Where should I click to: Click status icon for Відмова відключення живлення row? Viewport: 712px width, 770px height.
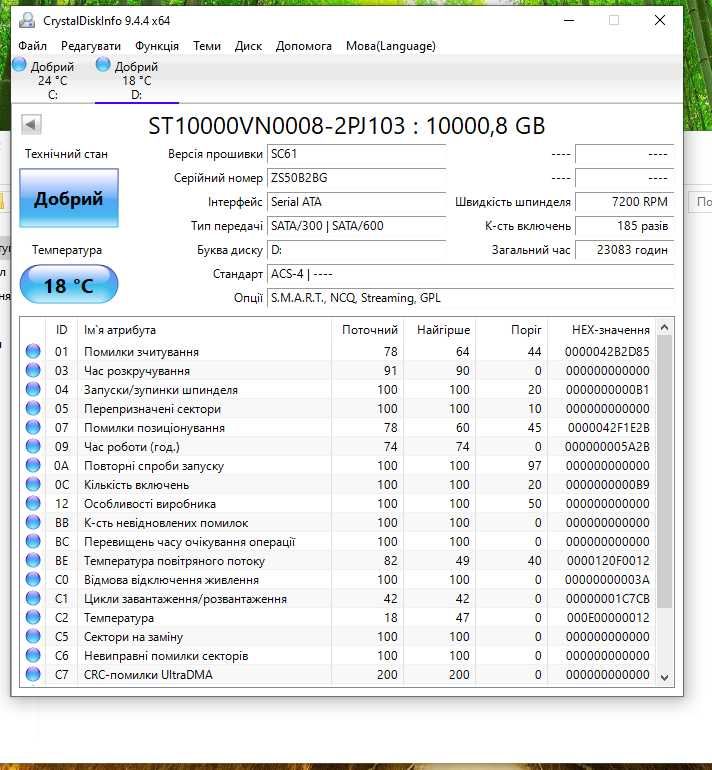[x=33, y=579]
